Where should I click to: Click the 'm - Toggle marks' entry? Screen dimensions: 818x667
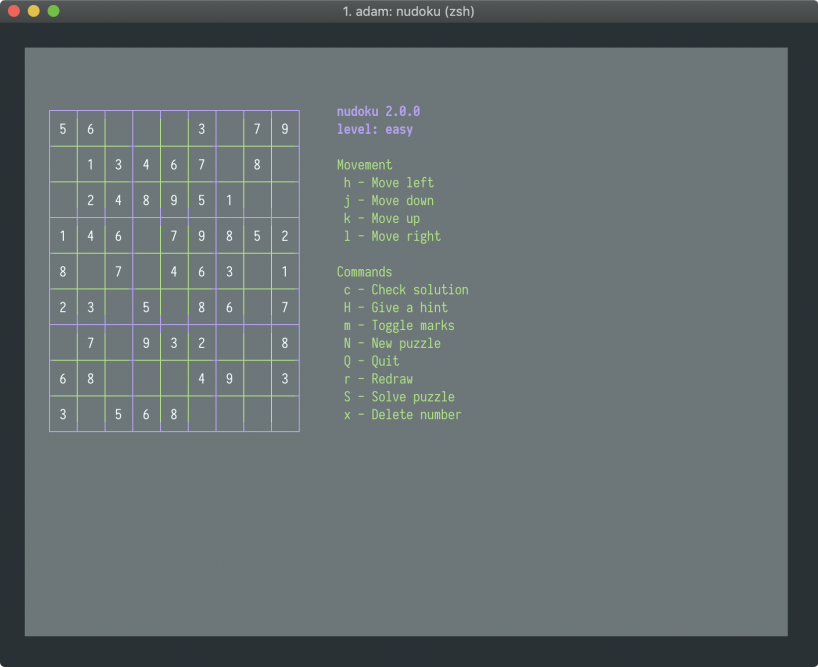[x=399, y=325]
